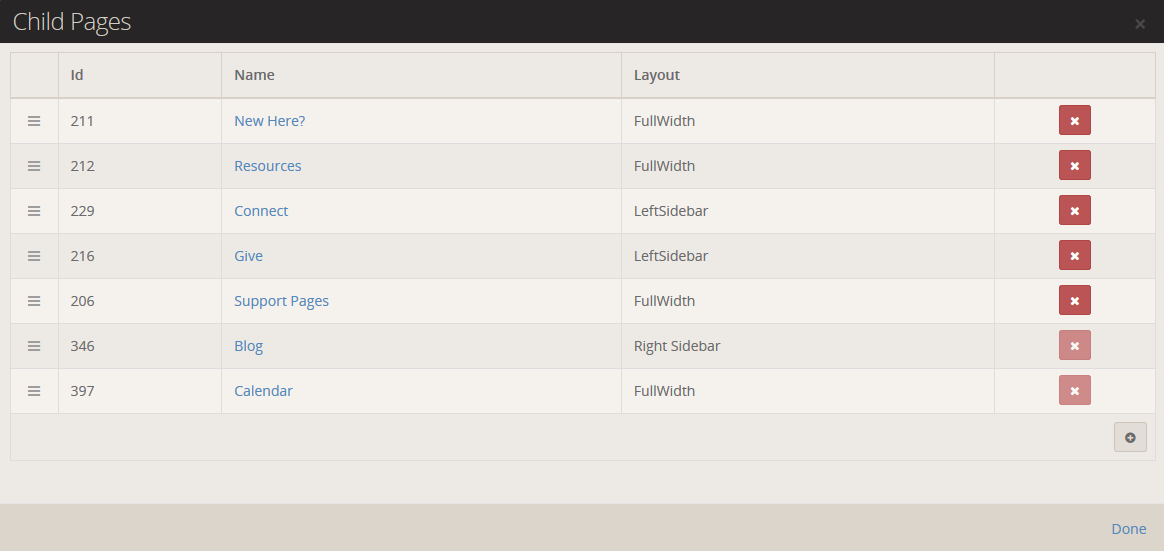Delete the New Here? page

point(1074,121)
